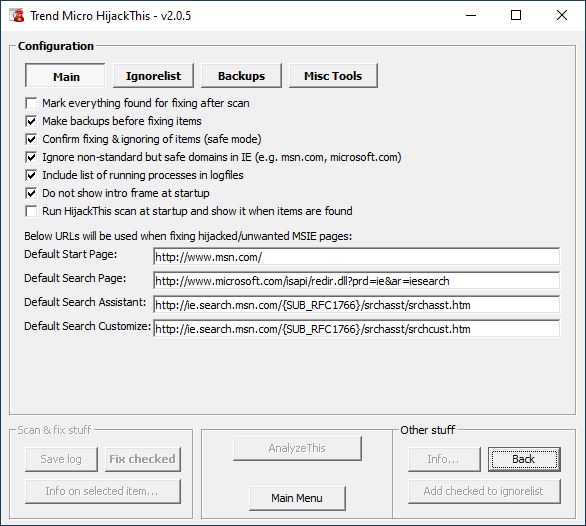The height and width of the screenshot is (526, 586).
Task: Open the Main Menu button
Action: point(297,498)
